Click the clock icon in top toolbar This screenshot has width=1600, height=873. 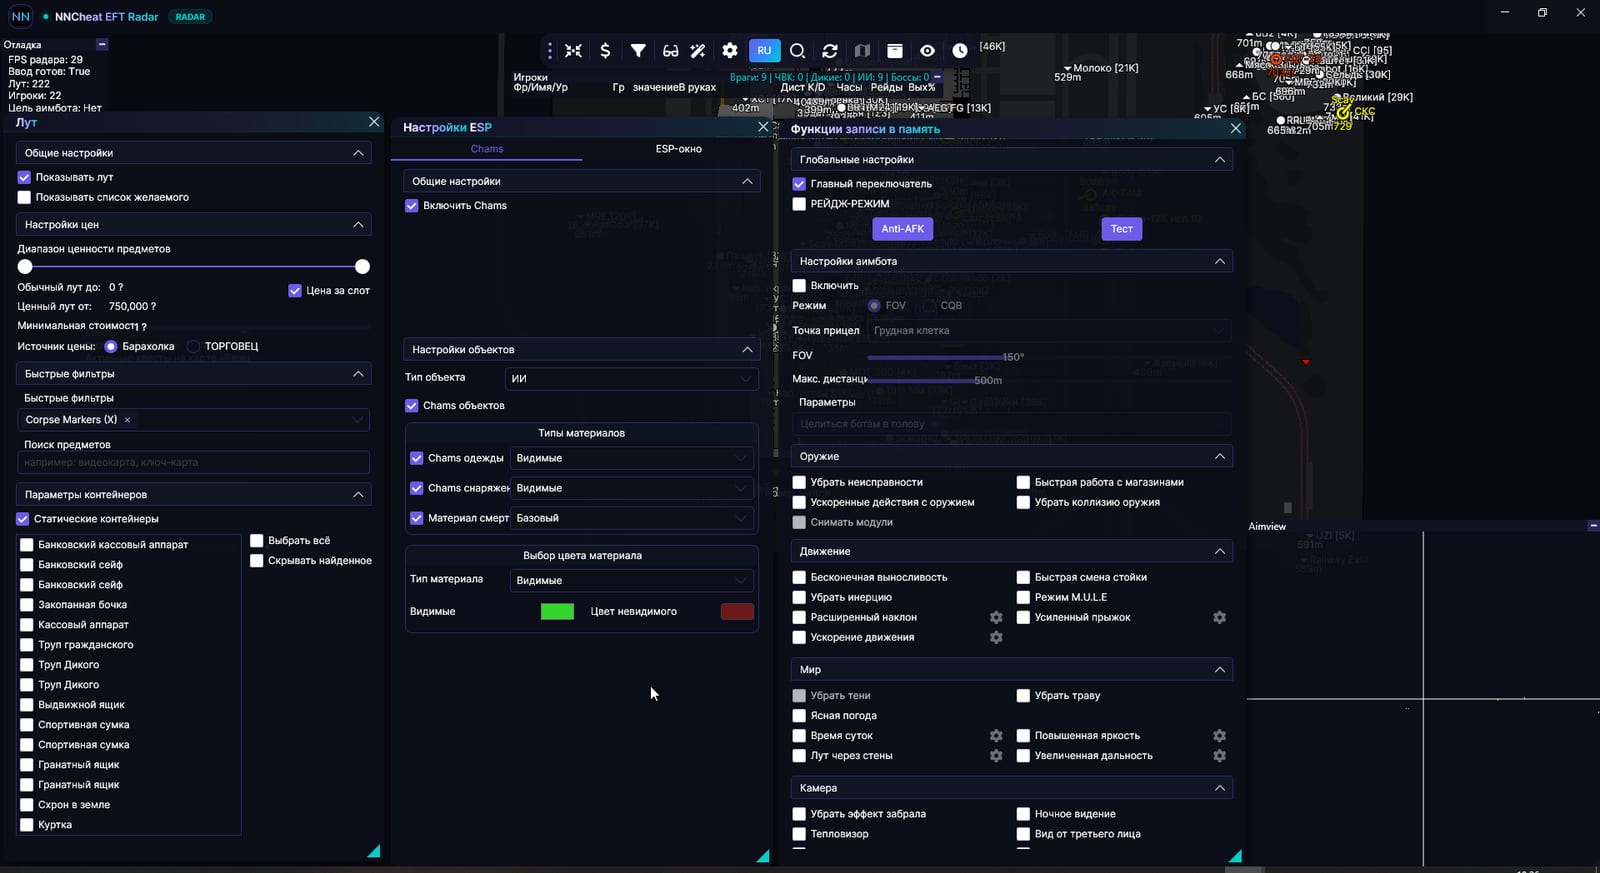pyautogui.click(x=960, y=50)
